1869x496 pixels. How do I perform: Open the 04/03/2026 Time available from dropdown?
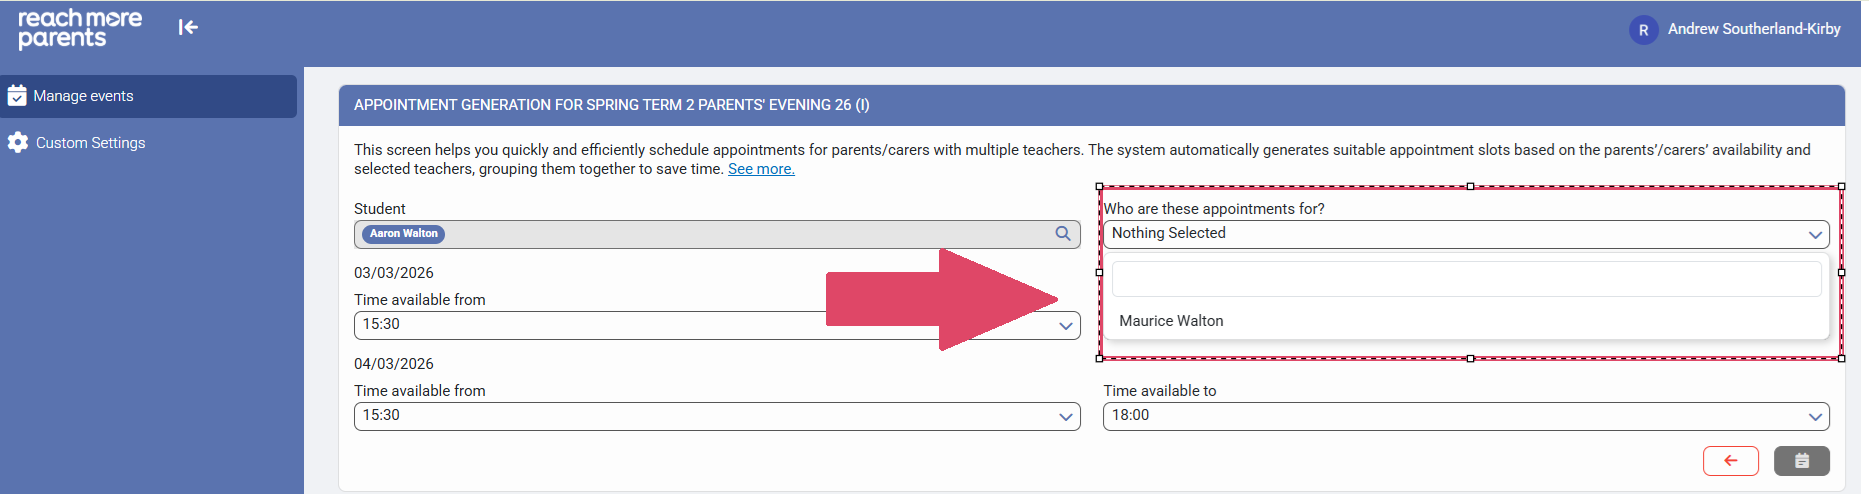pos(716,416)
